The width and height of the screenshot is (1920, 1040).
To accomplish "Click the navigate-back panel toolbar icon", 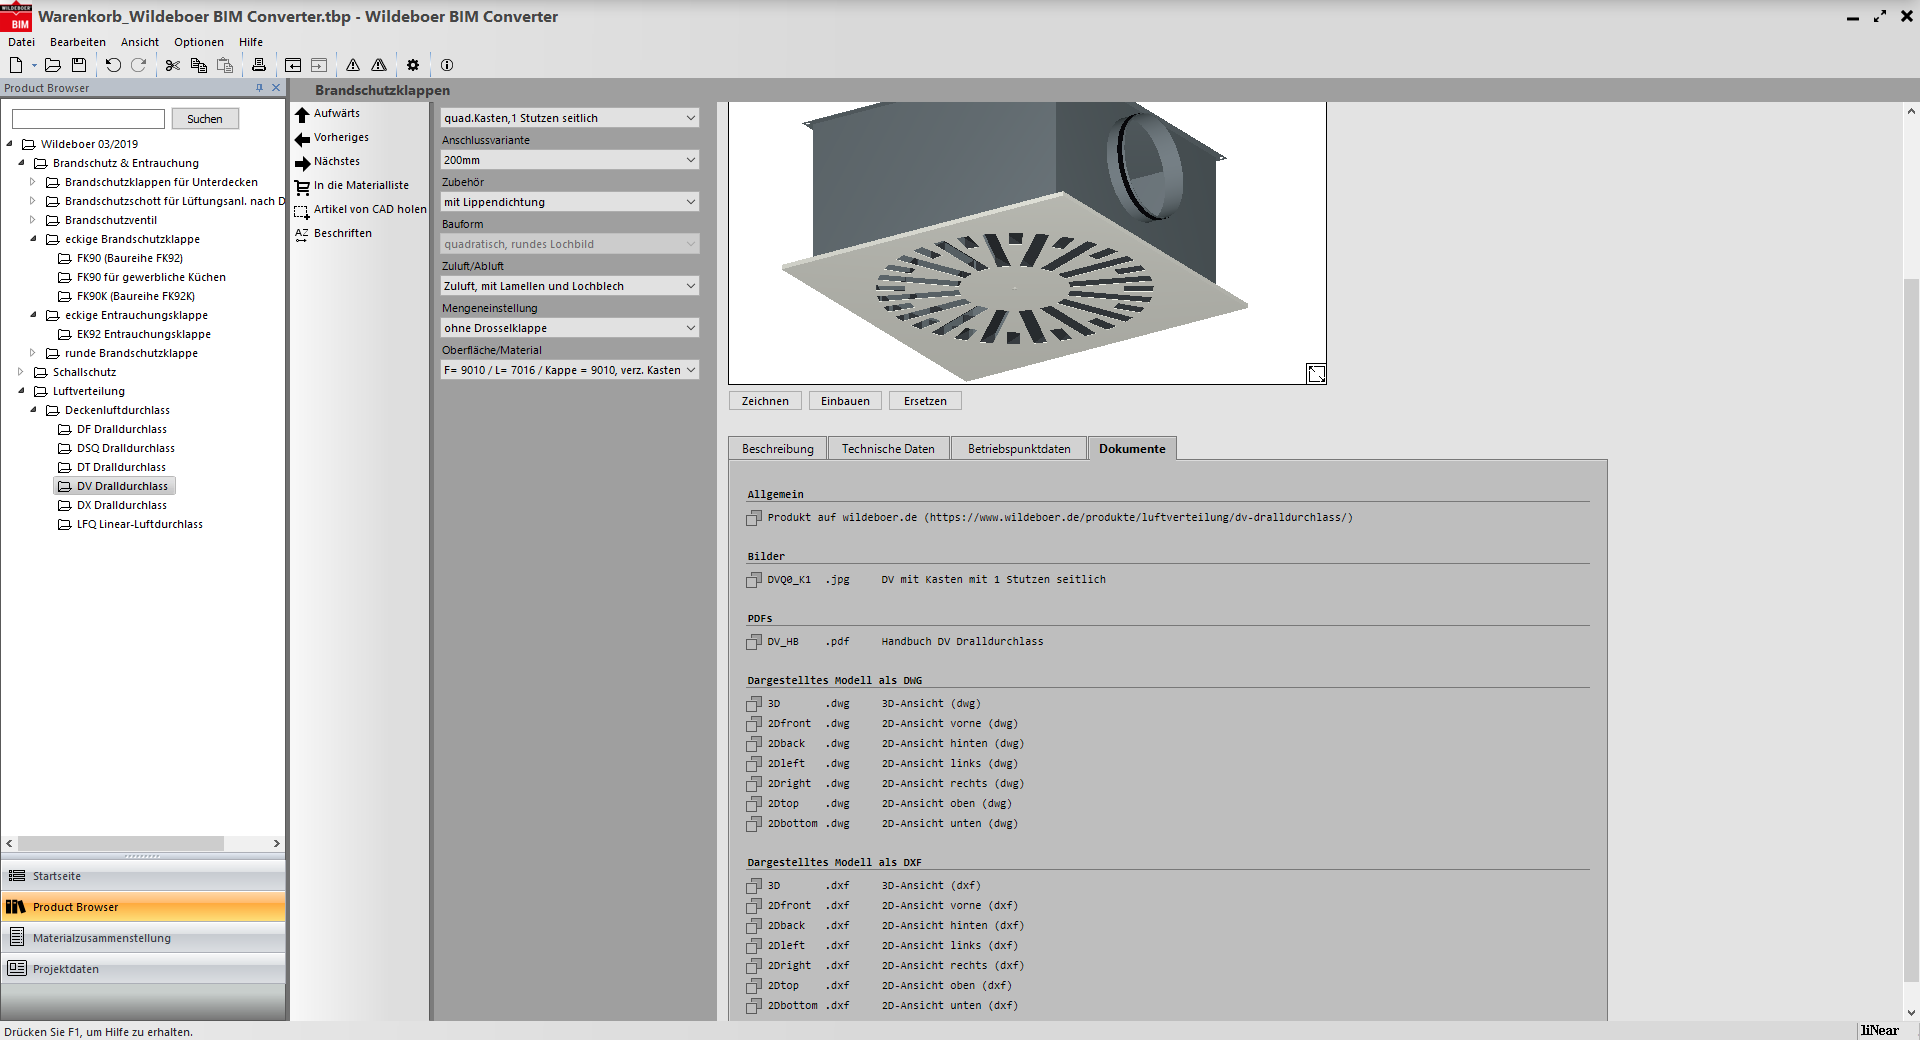I will 293,65.
